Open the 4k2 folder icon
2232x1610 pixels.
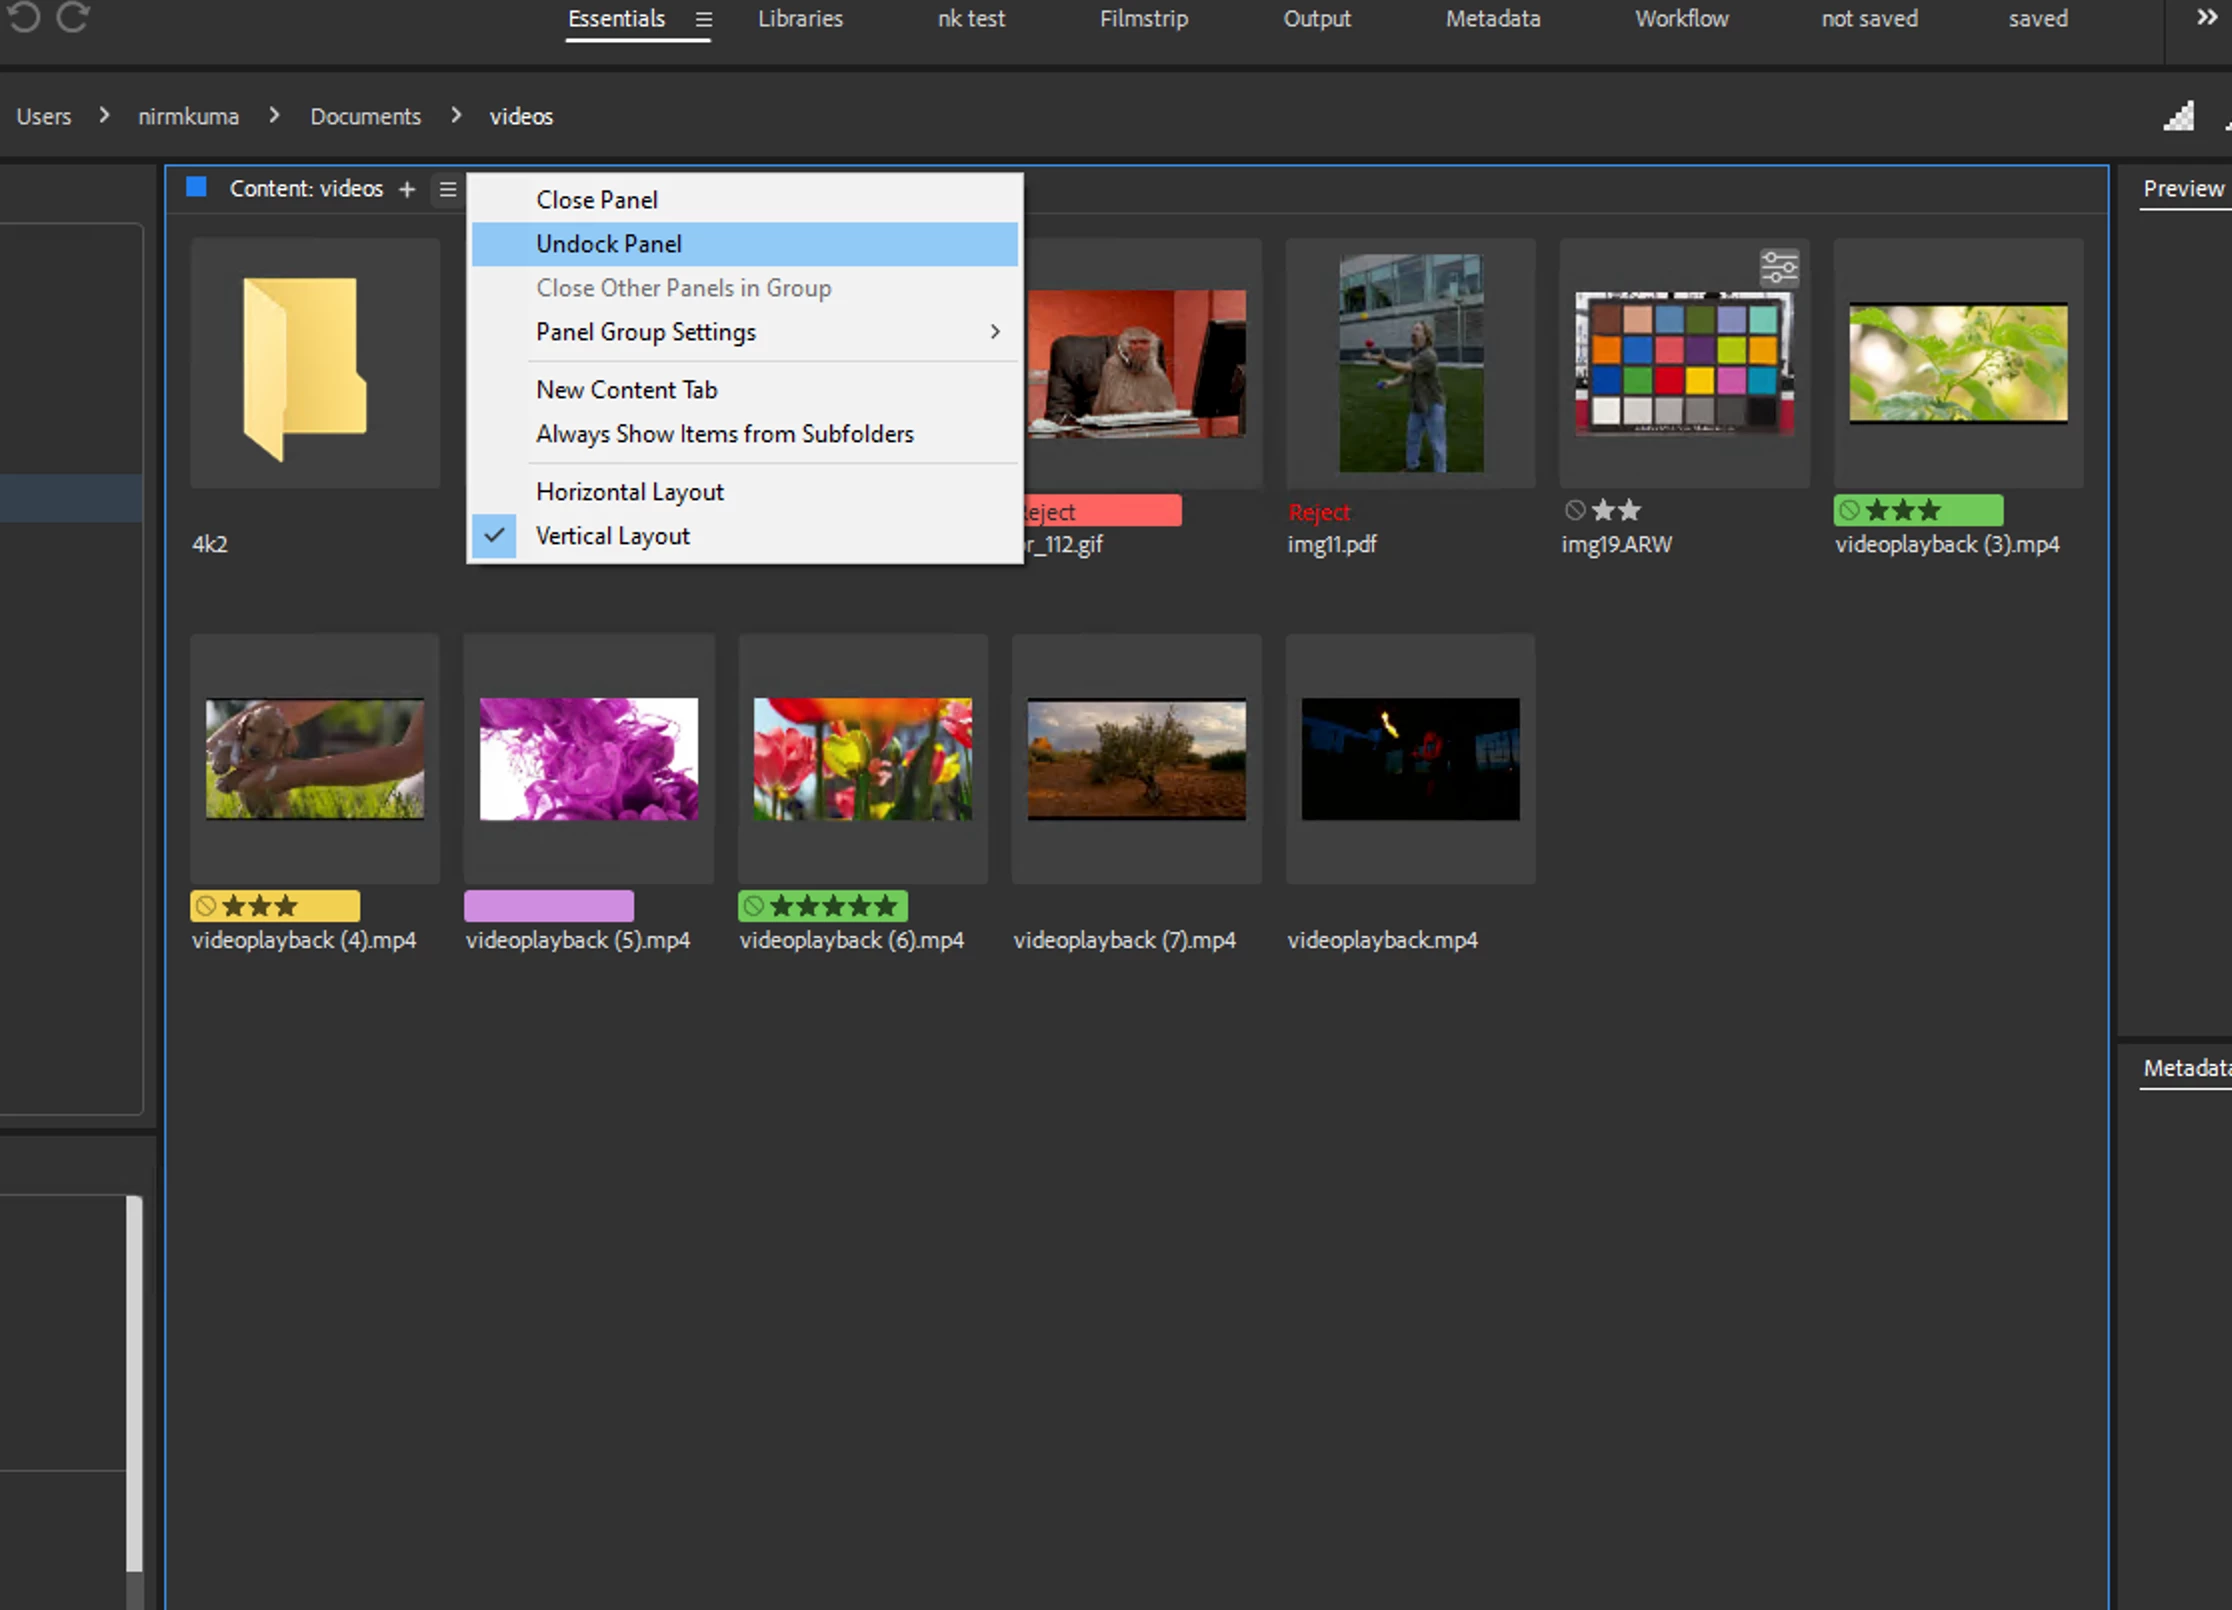point(306,367)
